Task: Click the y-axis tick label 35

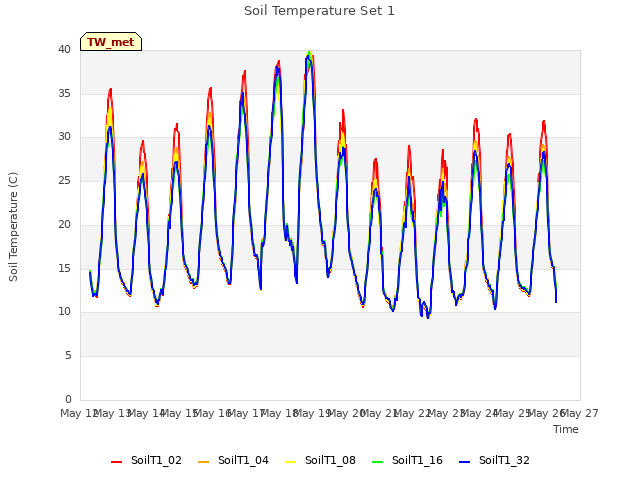Action: [x=64, y=93]
